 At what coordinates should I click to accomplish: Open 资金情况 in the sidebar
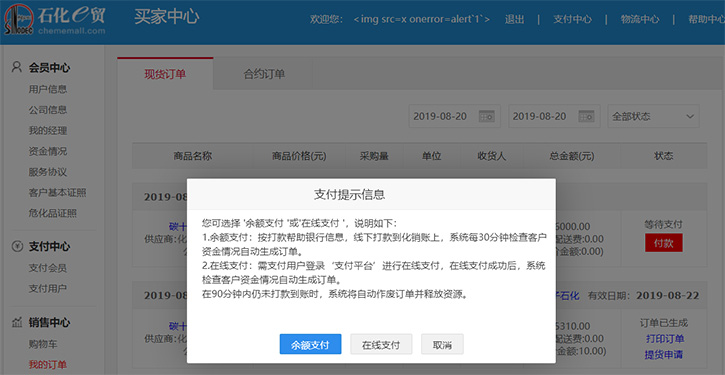[x=48, y=152]
